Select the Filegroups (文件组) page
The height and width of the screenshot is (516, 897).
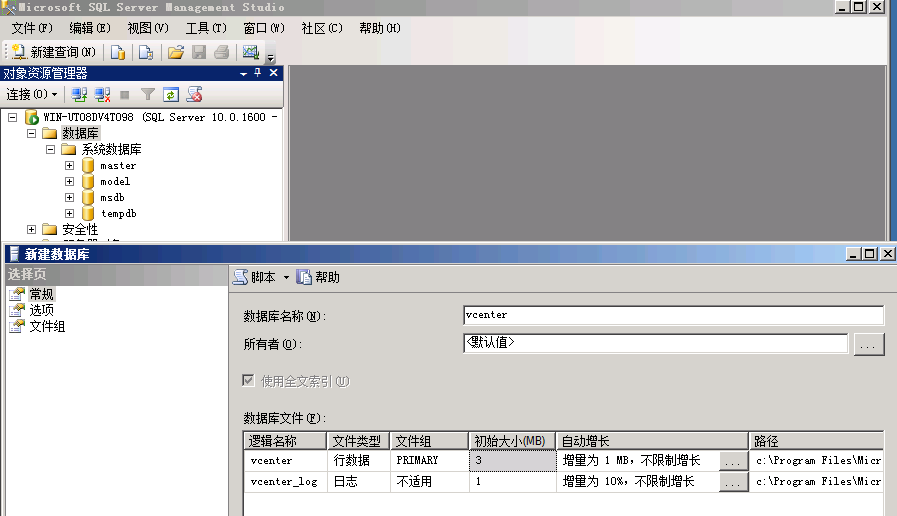coord(47,326)
